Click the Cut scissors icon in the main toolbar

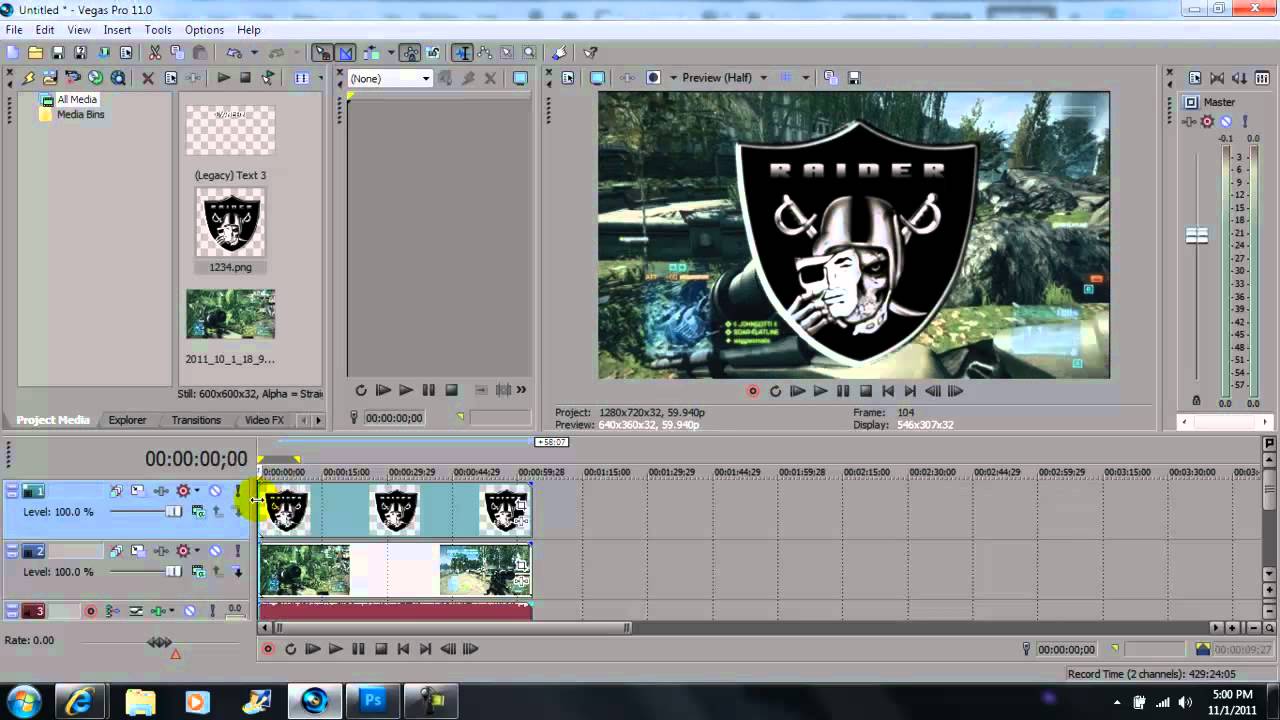point(155,53)
